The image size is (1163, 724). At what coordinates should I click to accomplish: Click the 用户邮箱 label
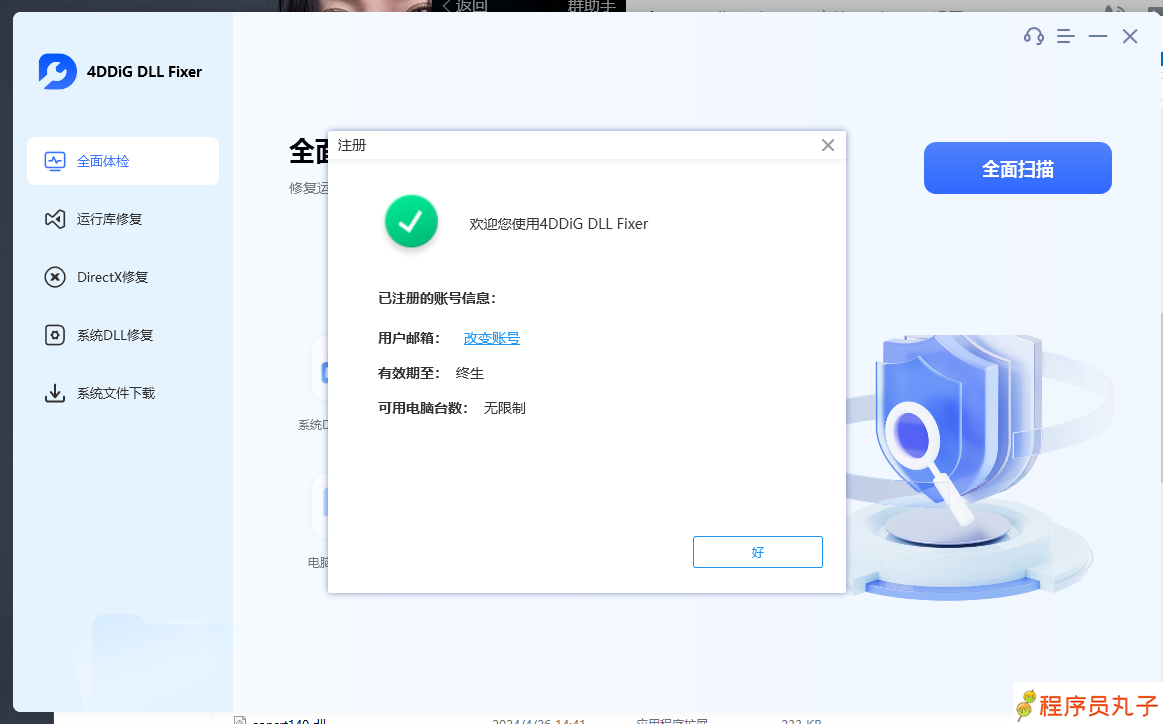(x=409, y=338)
